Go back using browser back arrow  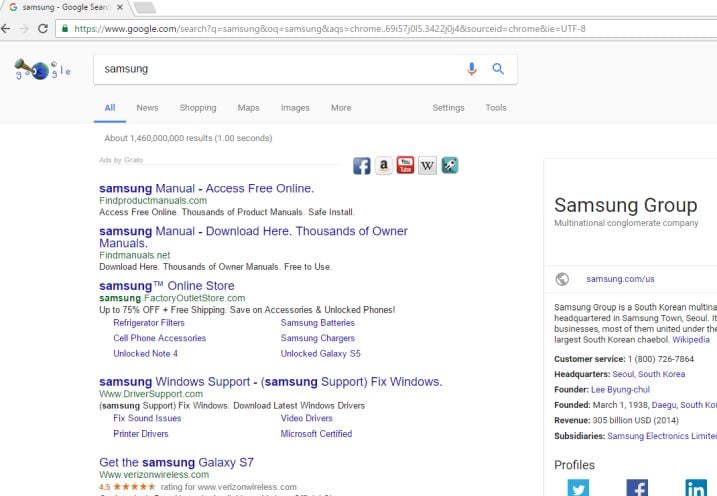point(5,29)
